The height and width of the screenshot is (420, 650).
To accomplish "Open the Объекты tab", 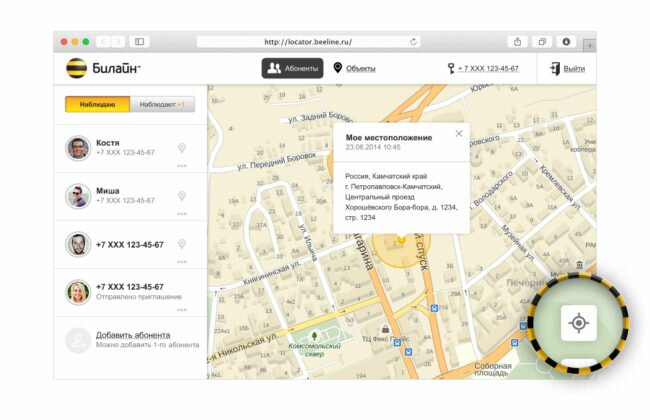I will coord(361,68).
